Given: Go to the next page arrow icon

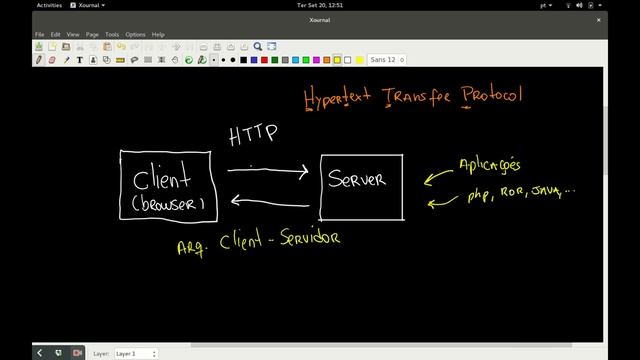Looking at the screenshot, I should click(176, 47).
